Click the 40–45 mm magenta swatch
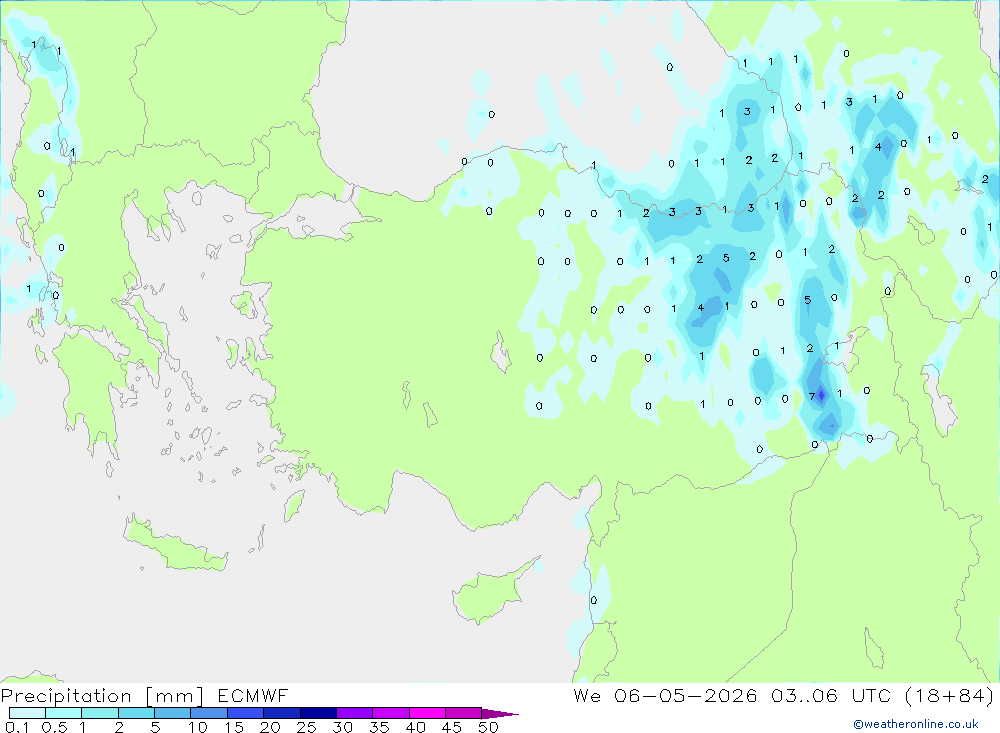 427,713
